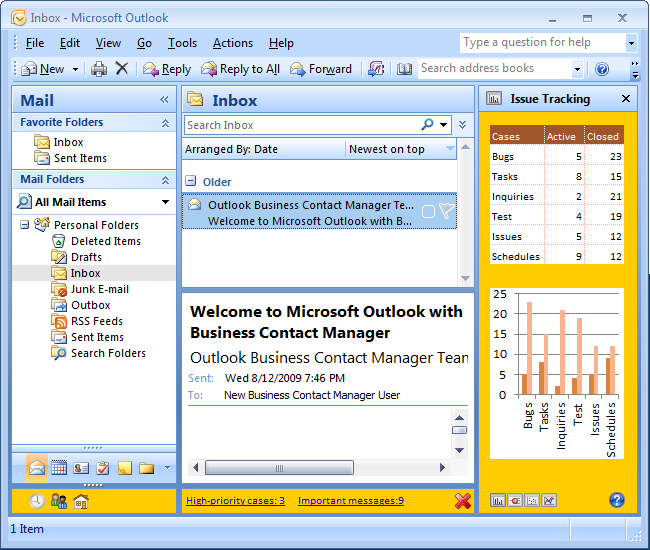Open the File menu
Viewport: 650px width, 550px height.
(35, 43)
